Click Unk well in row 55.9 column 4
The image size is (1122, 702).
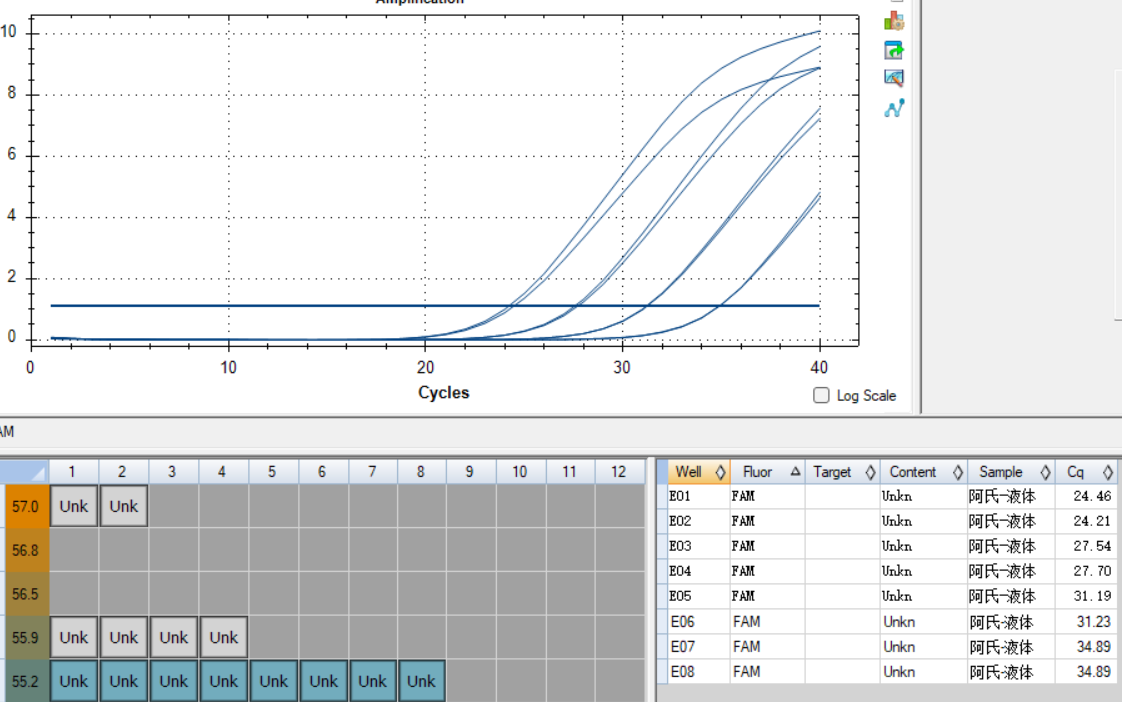coord(224,637)
